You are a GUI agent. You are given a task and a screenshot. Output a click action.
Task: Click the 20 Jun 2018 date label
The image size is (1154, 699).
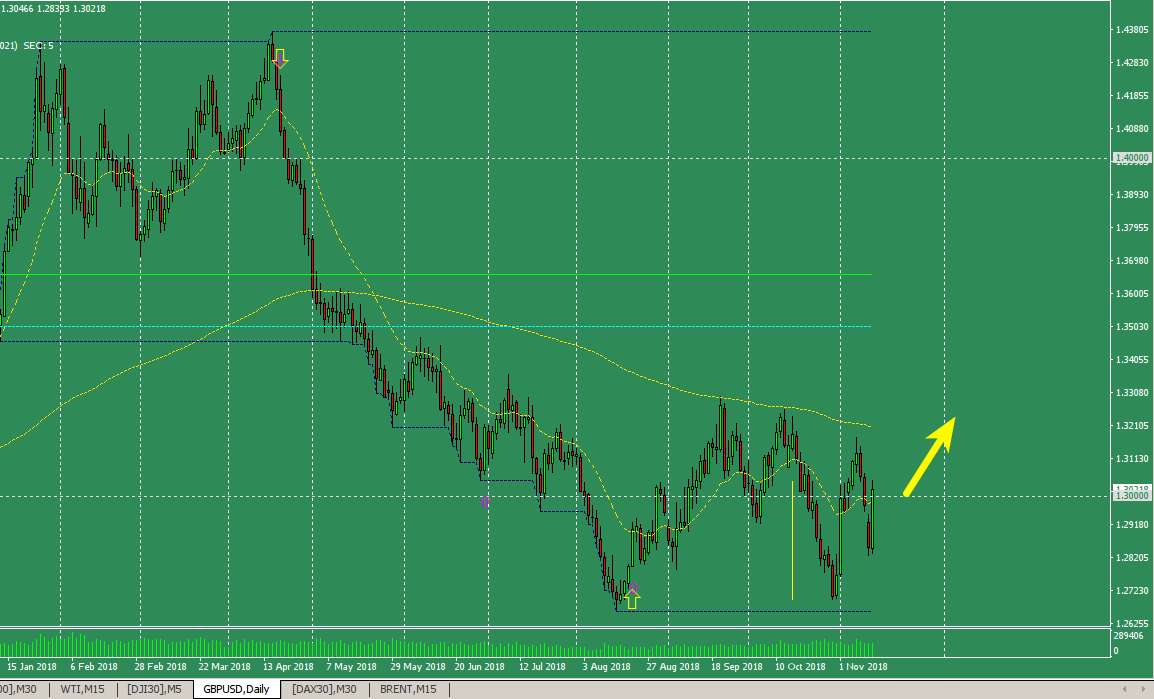[x=479, y=667]
